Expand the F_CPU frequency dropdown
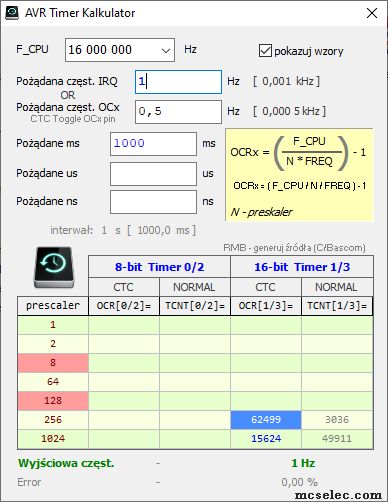Screen dimensions: 388x502 click(166, 50)
